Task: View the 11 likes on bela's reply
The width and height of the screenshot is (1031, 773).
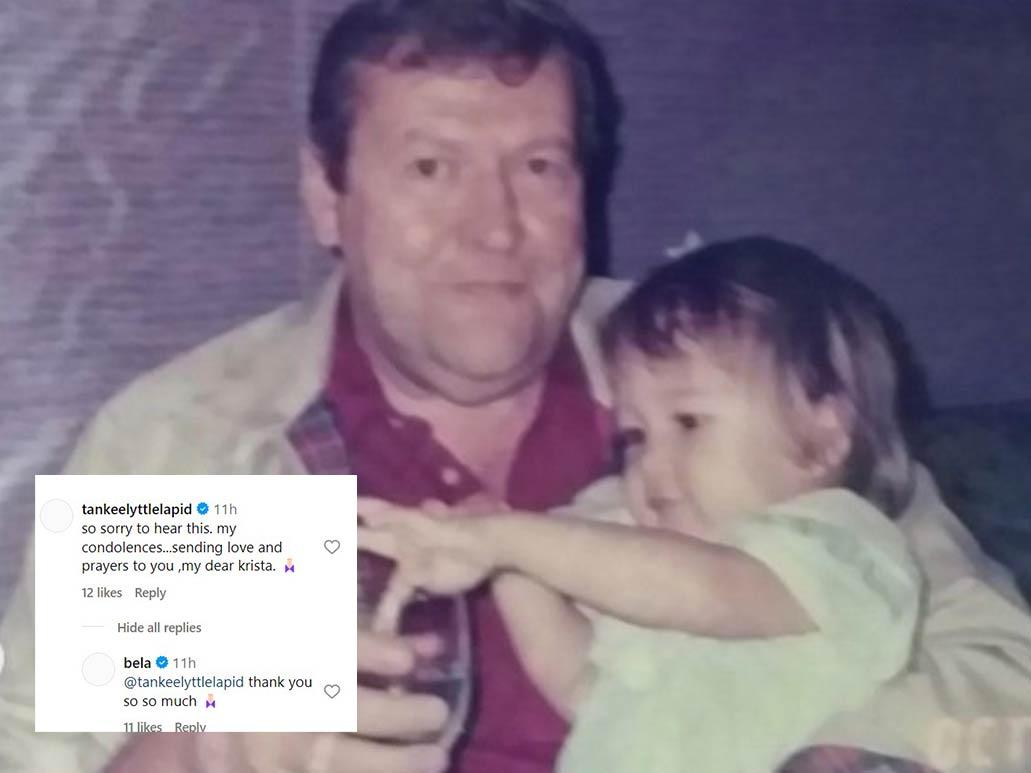Action: click(143, 727)
